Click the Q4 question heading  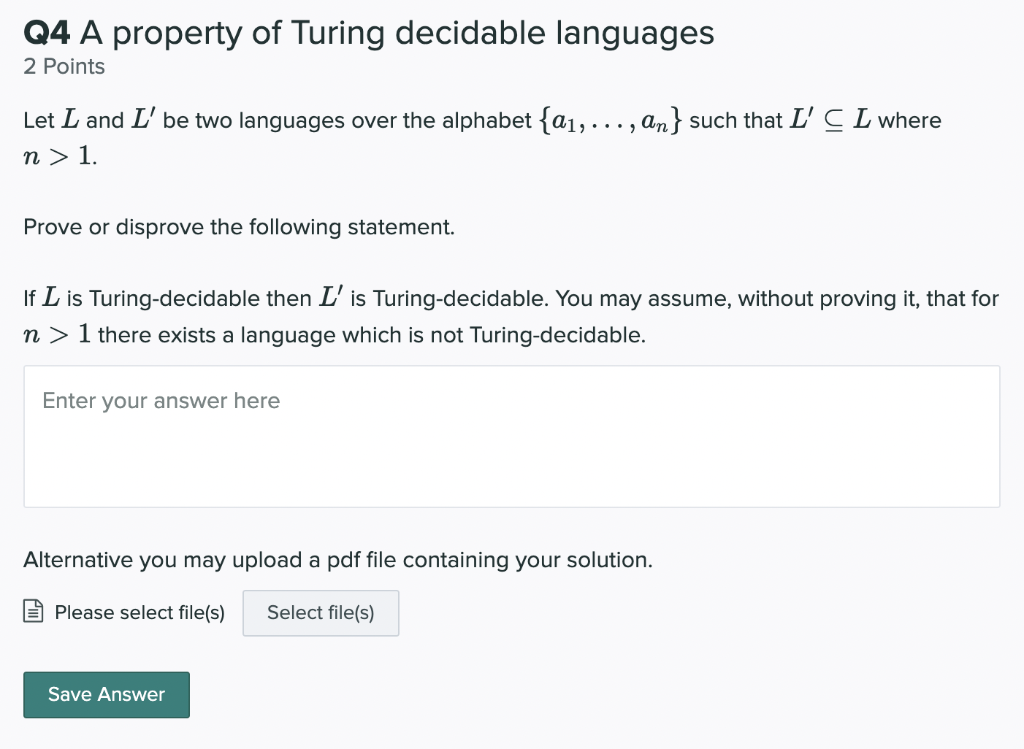[x=368, y=32]
